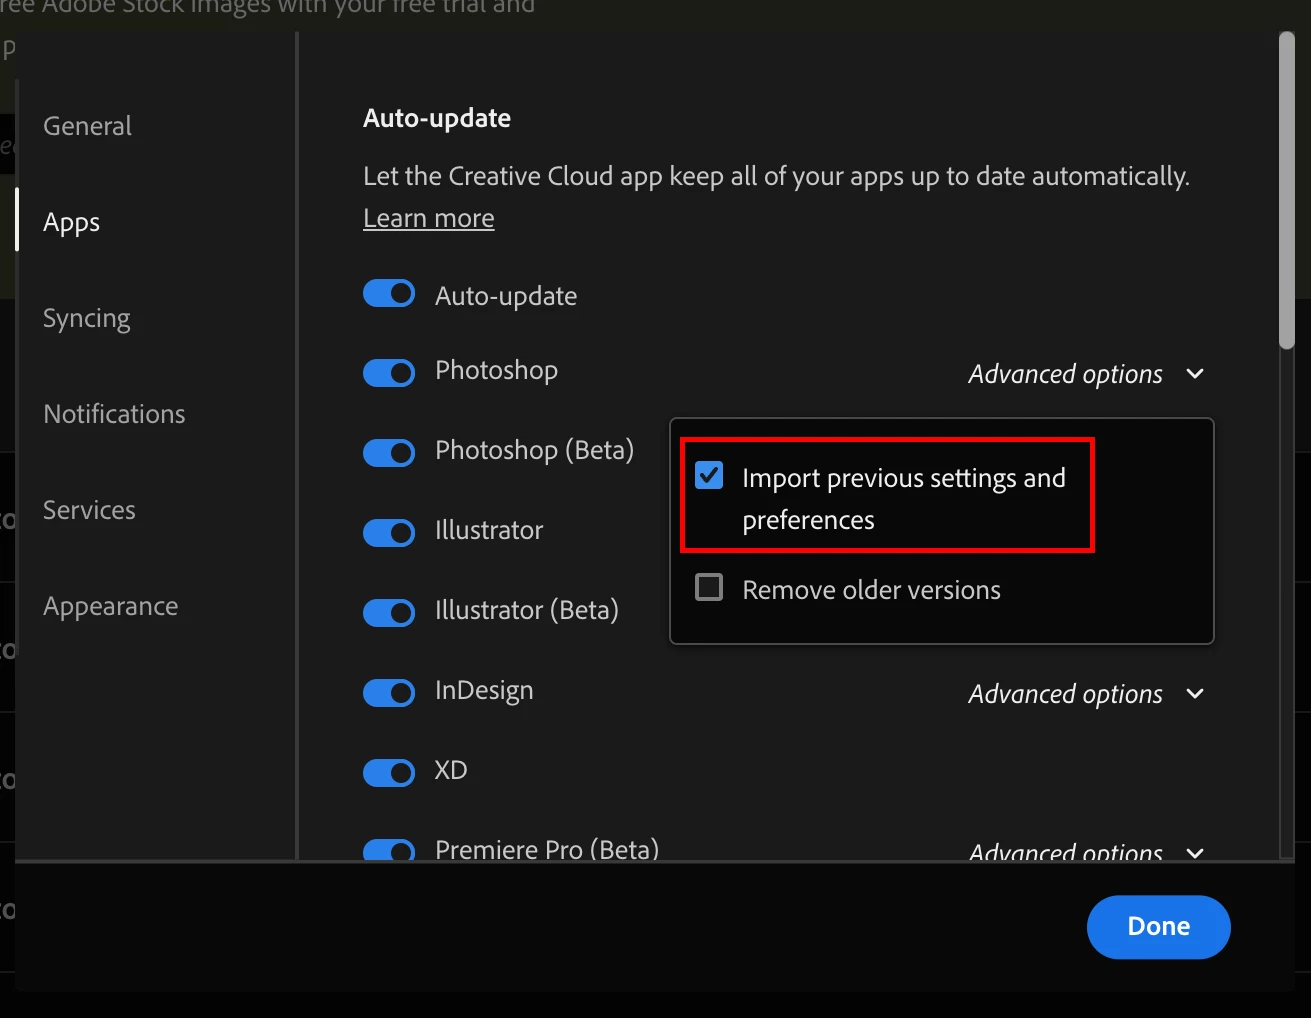Click the Illustrator app label
This screenshot has width=1311, height=1018.
coord(489,530)
